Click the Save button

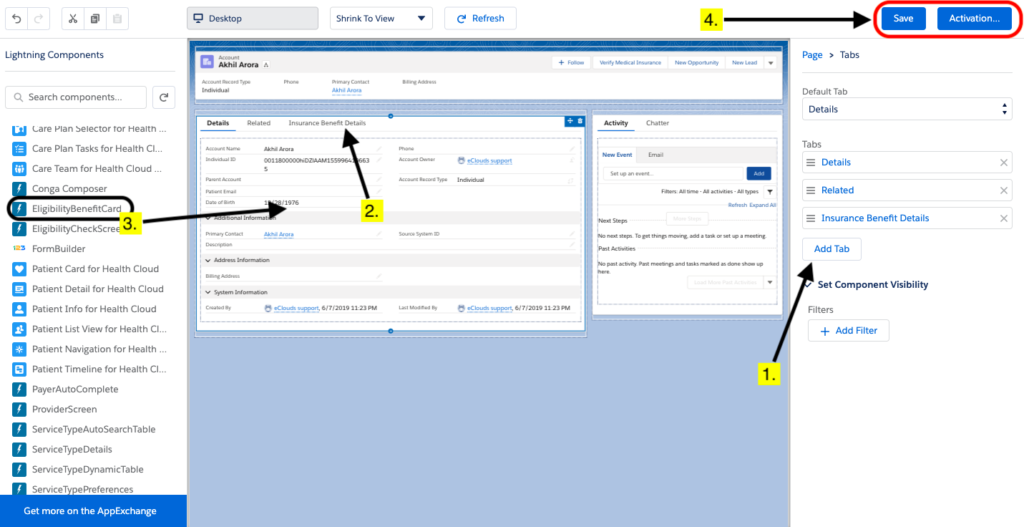[903, 19]
